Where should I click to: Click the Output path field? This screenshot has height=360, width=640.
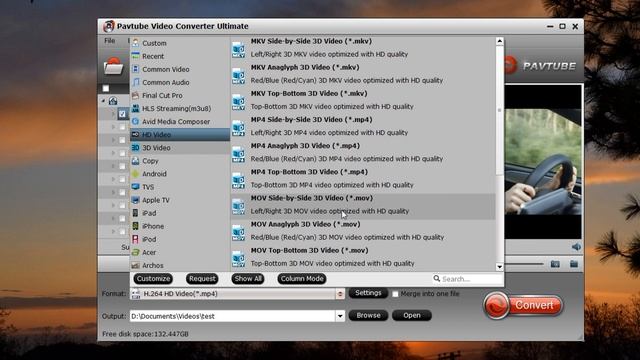[233, 316]
